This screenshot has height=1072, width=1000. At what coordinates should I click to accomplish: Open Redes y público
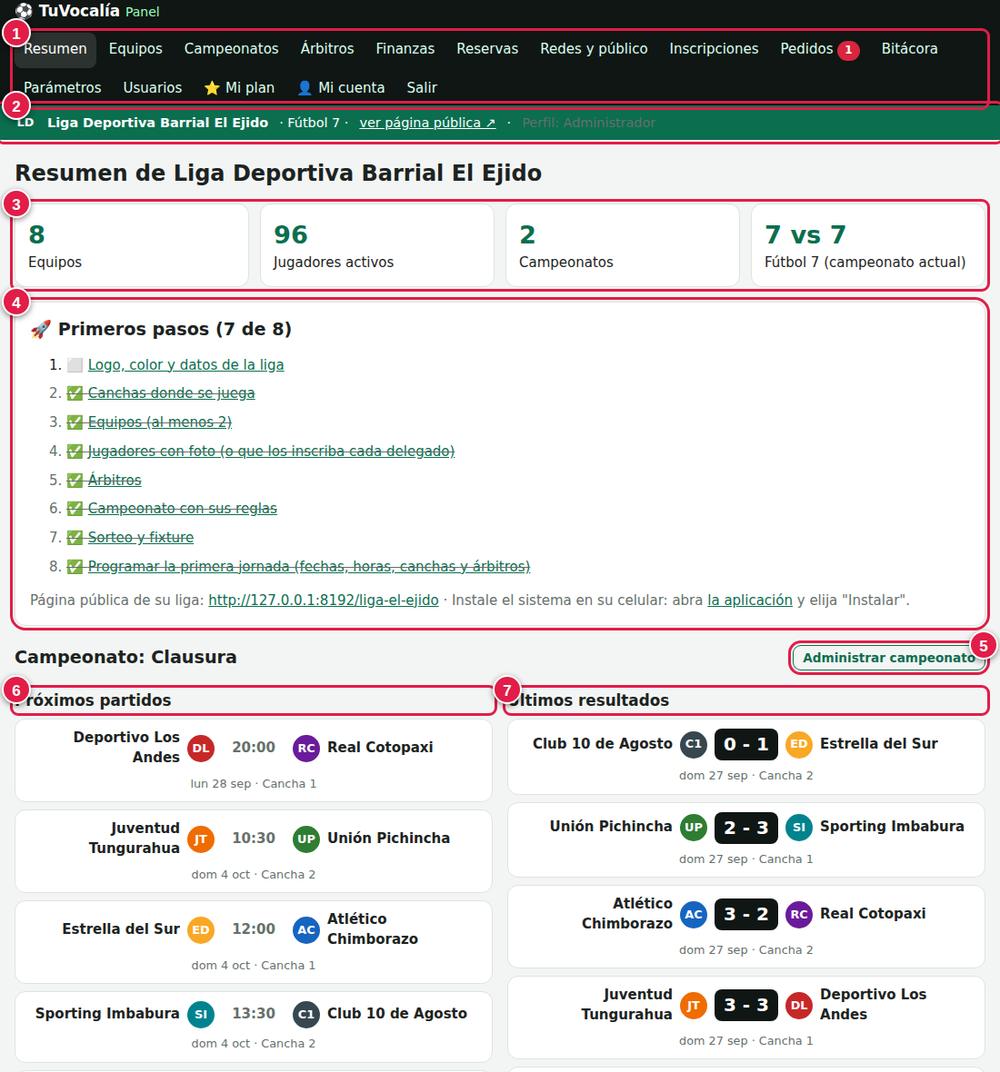pos(594,49)
